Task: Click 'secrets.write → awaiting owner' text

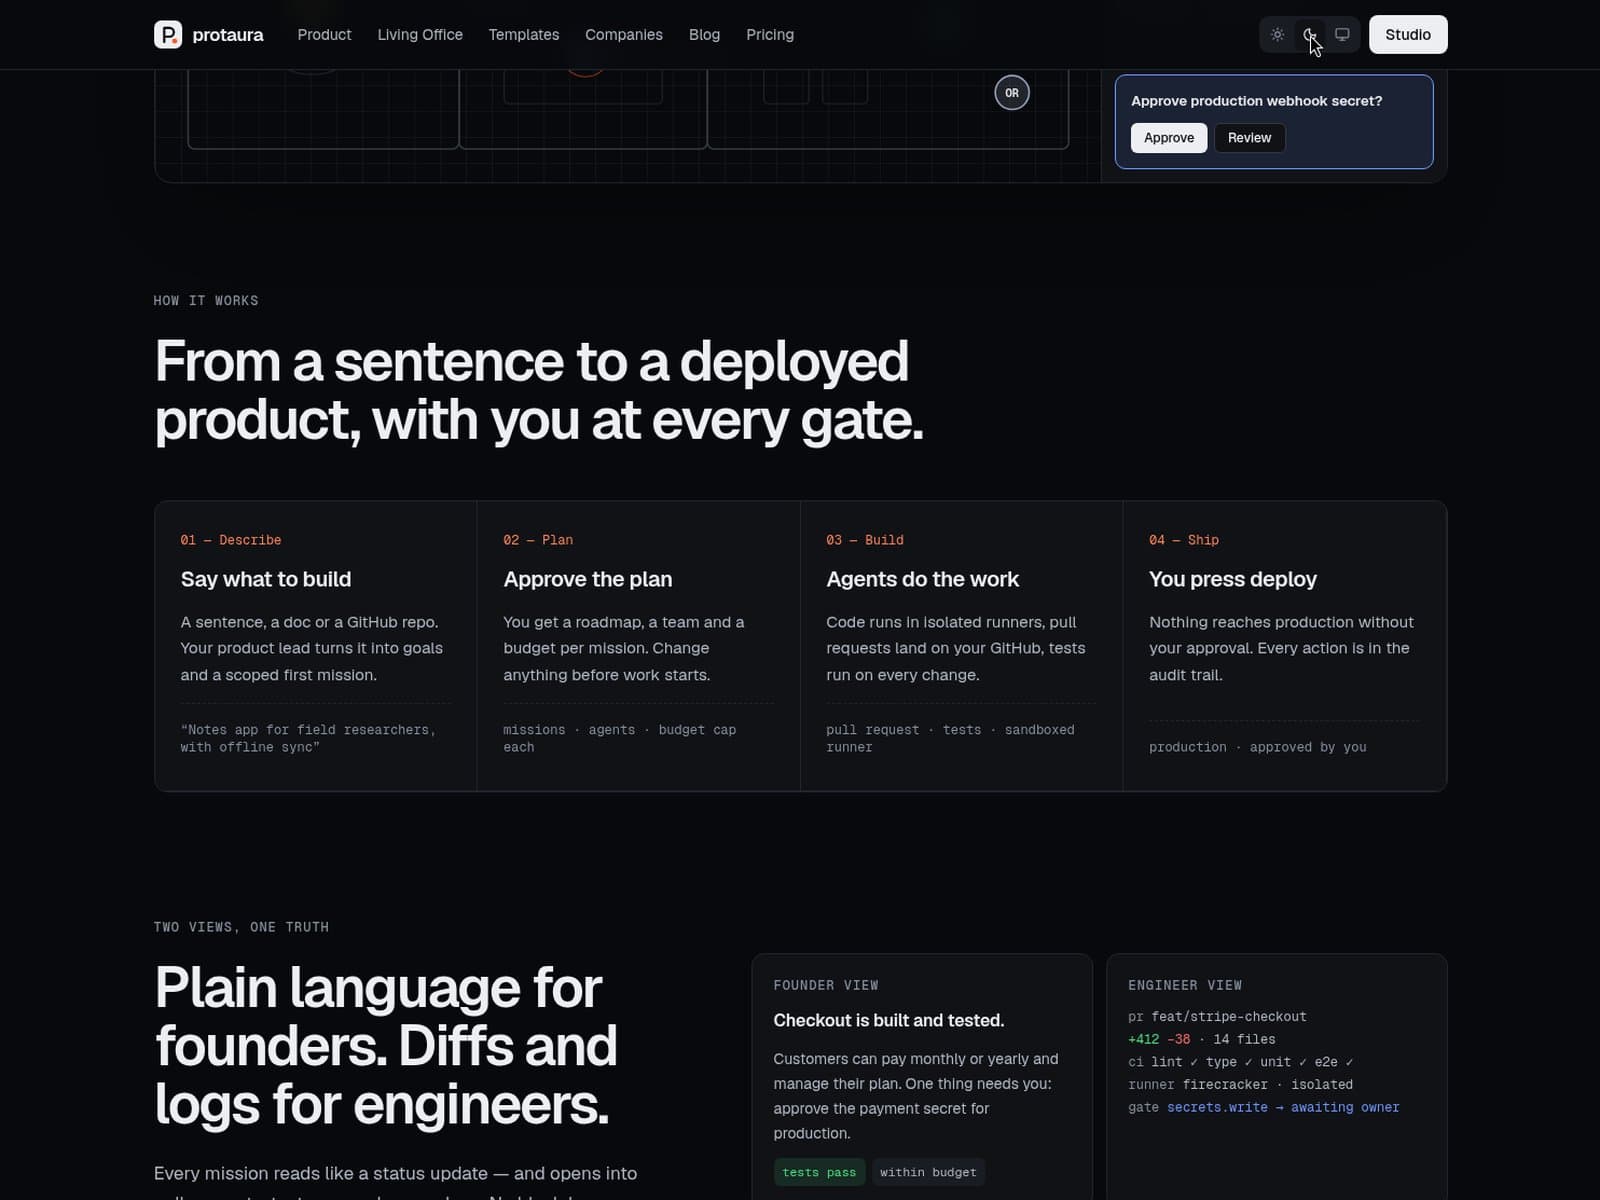Action: pos(1283,1107)
